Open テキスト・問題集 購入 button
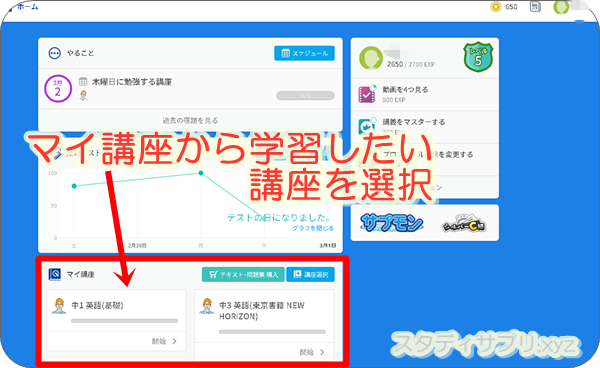The height and width of the screenshot is (368, 600). click(243, 274)
